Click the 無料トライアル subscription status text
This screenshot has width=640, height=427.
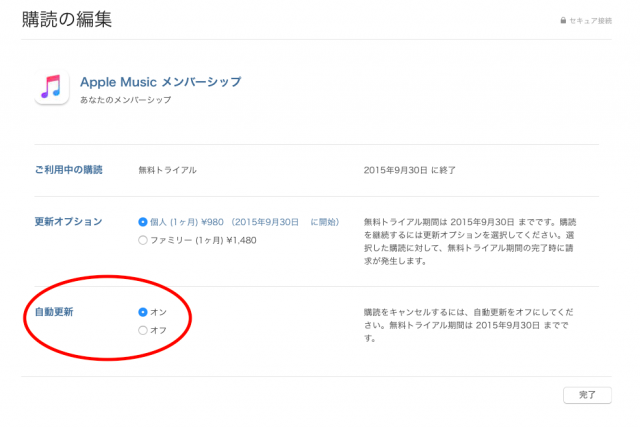pyautogui.click(x=168, y=170)
